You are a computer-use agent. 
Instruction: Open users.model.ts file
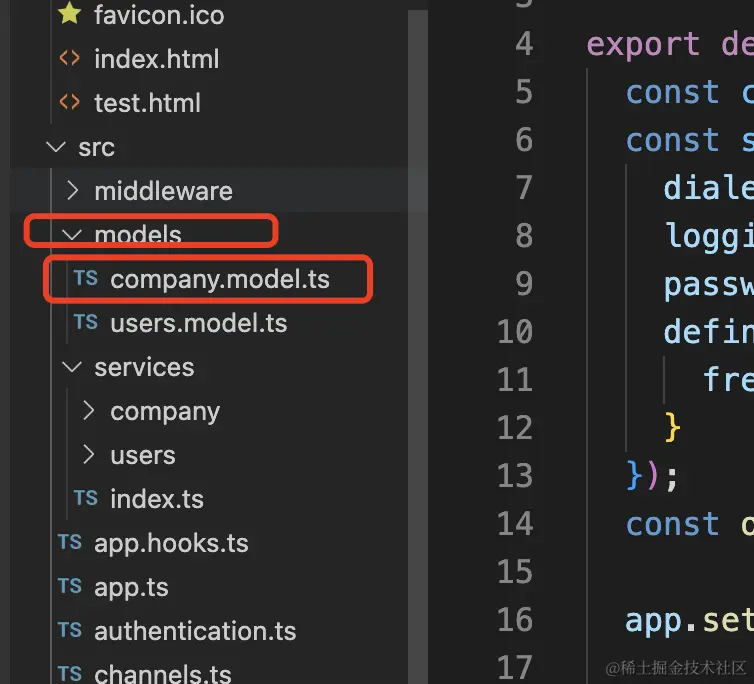coord(199,323)
